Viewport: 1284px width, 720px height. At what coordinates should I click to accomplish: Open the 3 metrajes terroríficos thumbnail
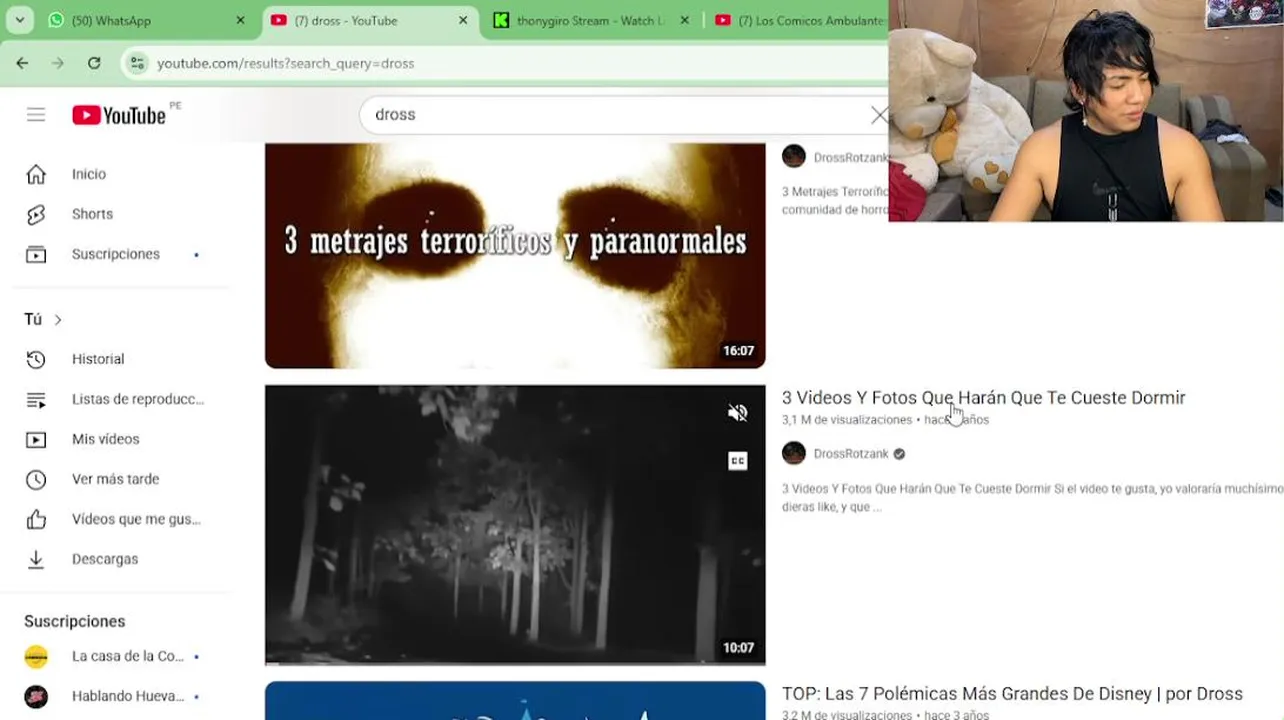515,255
